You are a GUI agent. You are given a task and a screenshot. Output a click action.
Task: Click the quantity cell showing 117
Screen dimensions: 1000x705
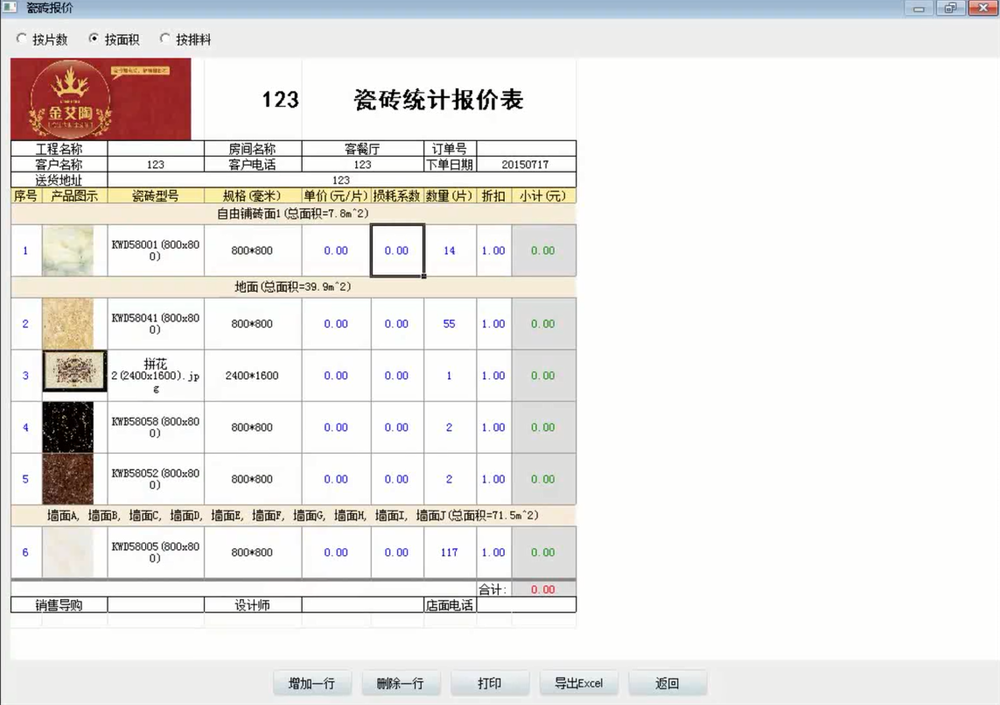448,552
